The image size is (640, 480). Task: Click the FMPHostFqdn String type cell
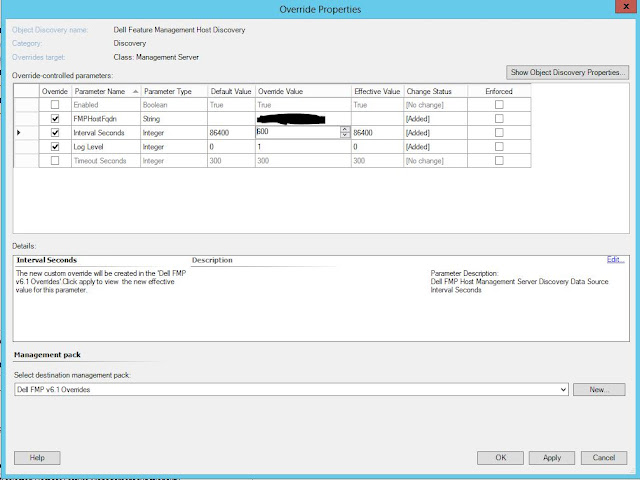click(174, 119)
